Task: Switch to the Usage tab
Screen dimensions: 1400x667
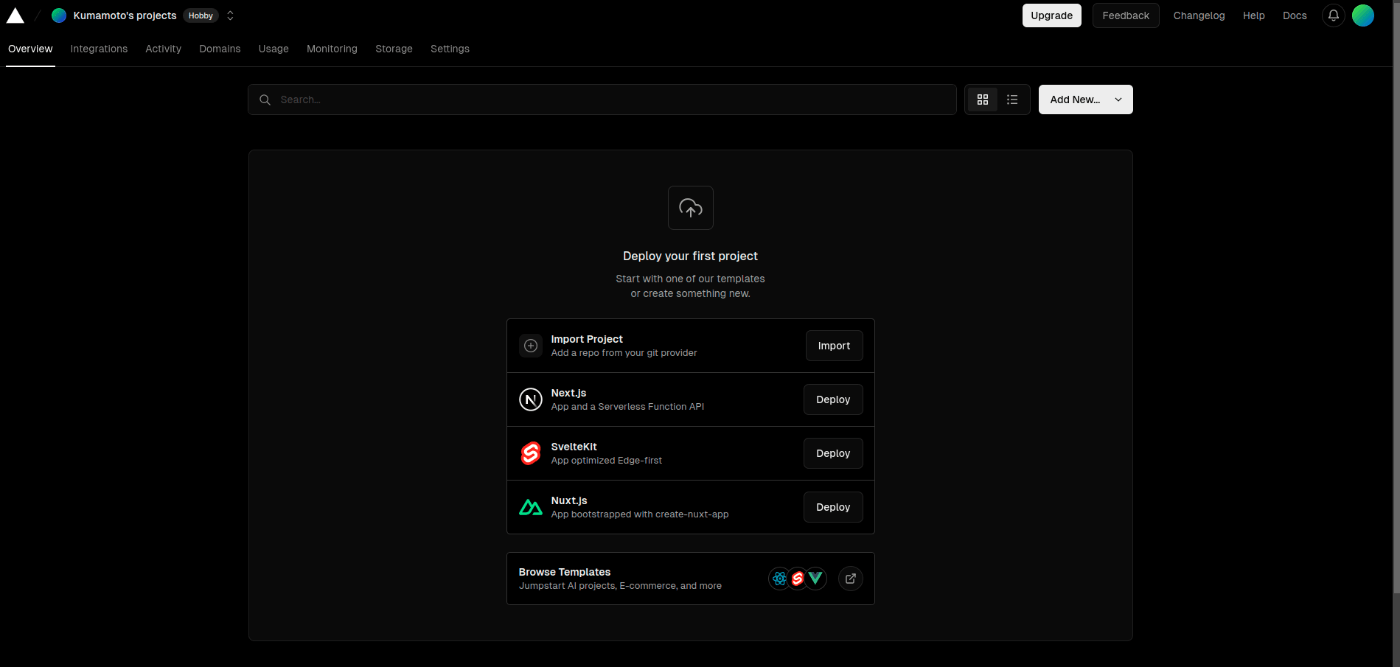Action: click(273, 48)
